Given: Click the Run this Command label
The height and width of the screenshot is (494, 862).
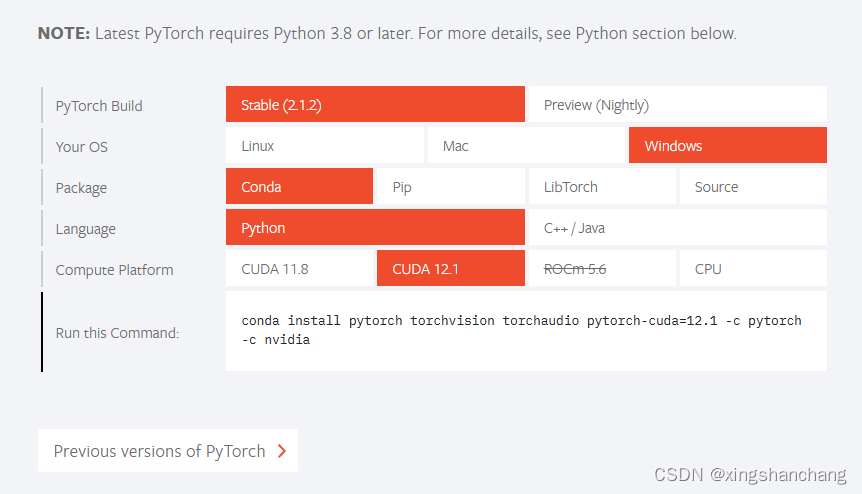Looking at the screenshot, I should click(117, 332).
